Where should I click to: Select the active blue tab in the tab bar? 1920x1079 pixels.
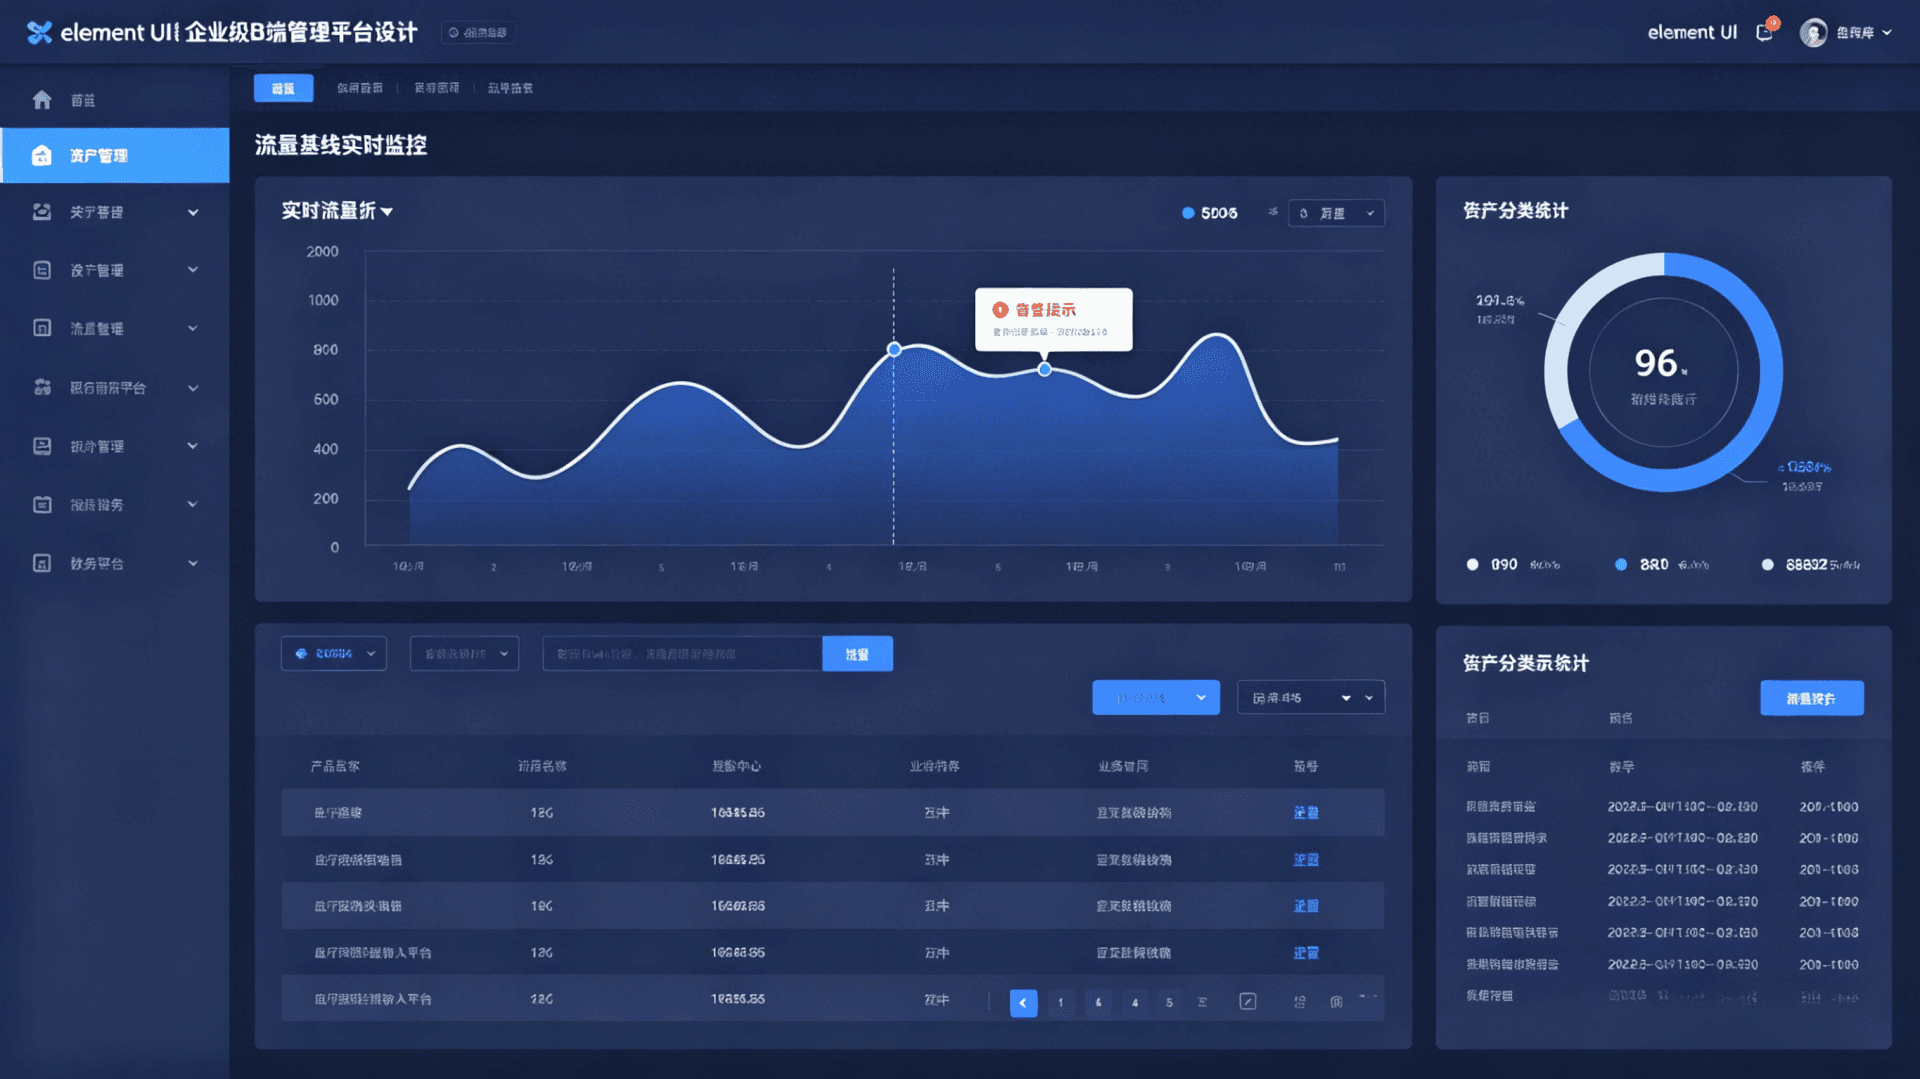point(283,89)
